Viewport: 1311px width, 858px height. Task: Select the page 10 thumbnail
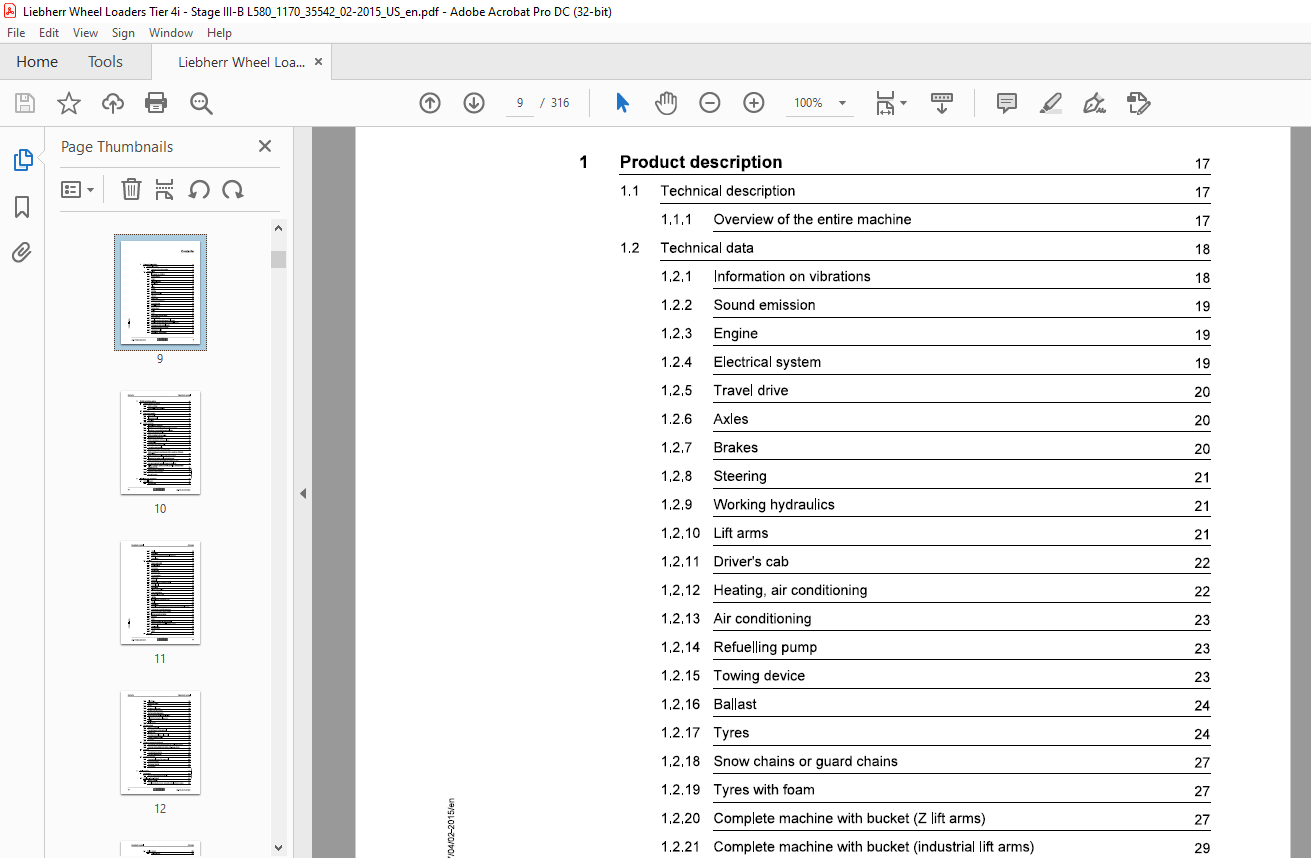click(x=160, y=442)
